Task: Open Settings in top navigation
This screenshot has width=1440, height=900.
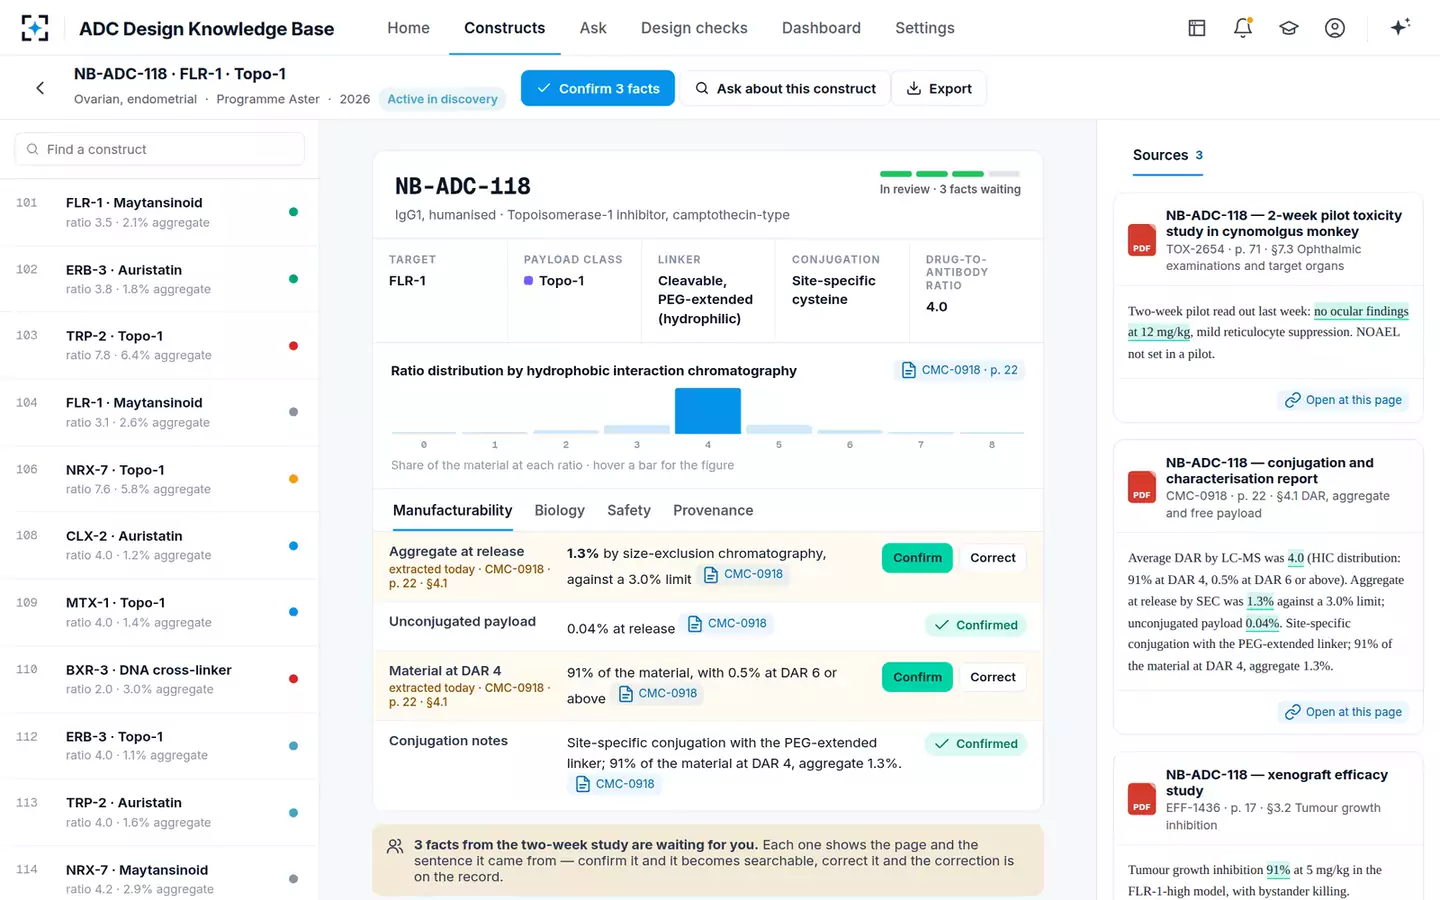Action: [x=925, y=28]
